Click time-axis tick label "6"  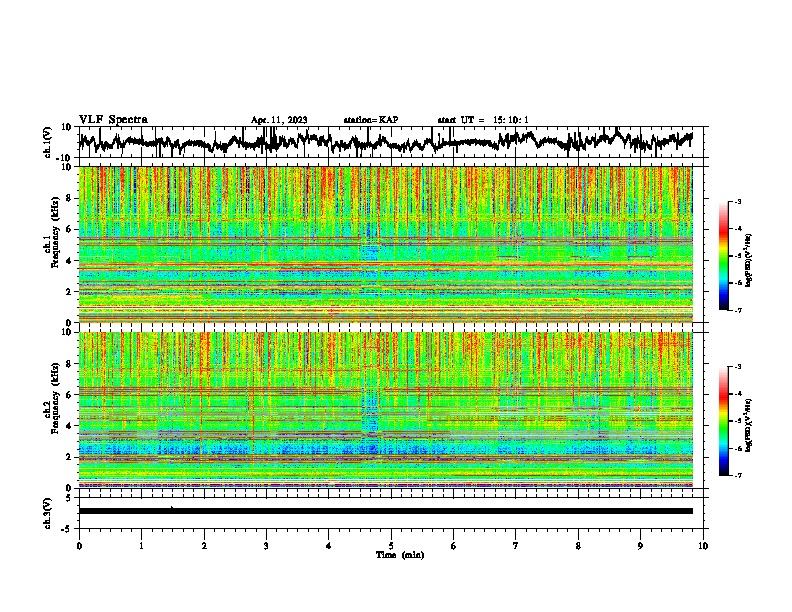[454, 546]
